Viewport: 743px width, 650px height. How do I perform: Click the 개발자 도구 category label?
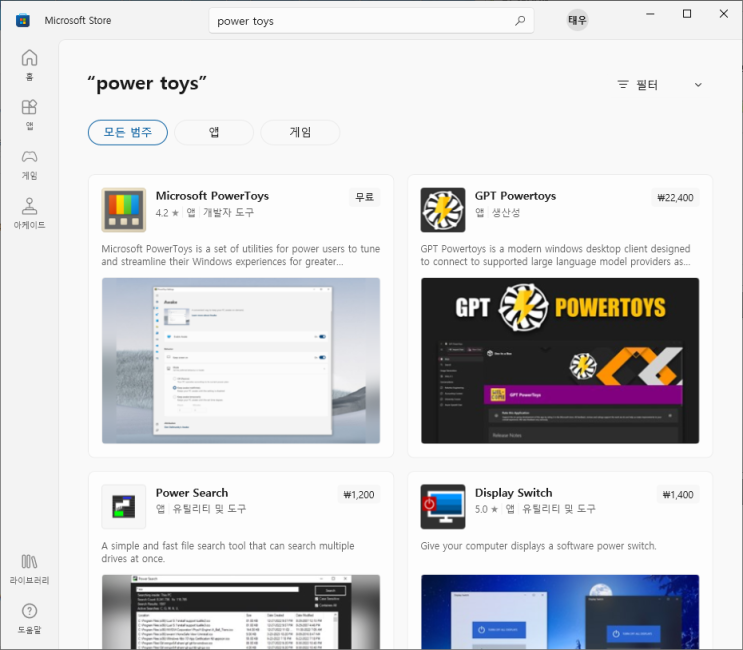[x=228, y=212]
